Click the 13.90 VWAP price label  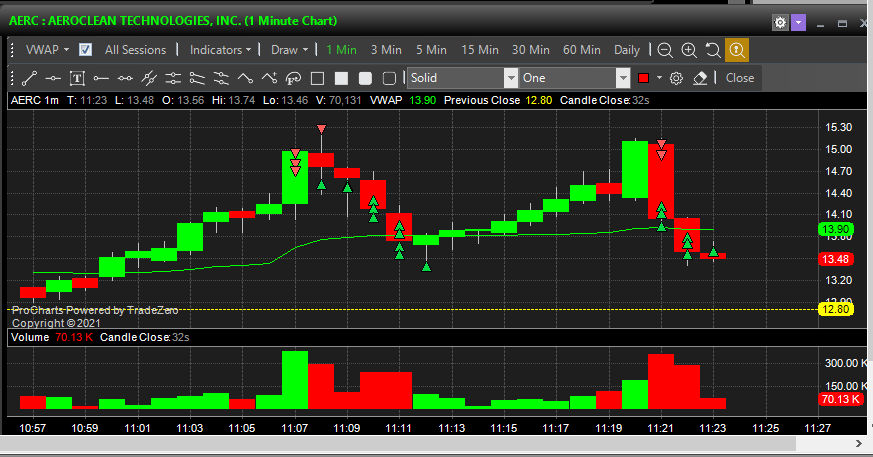(x=836, y=229)
